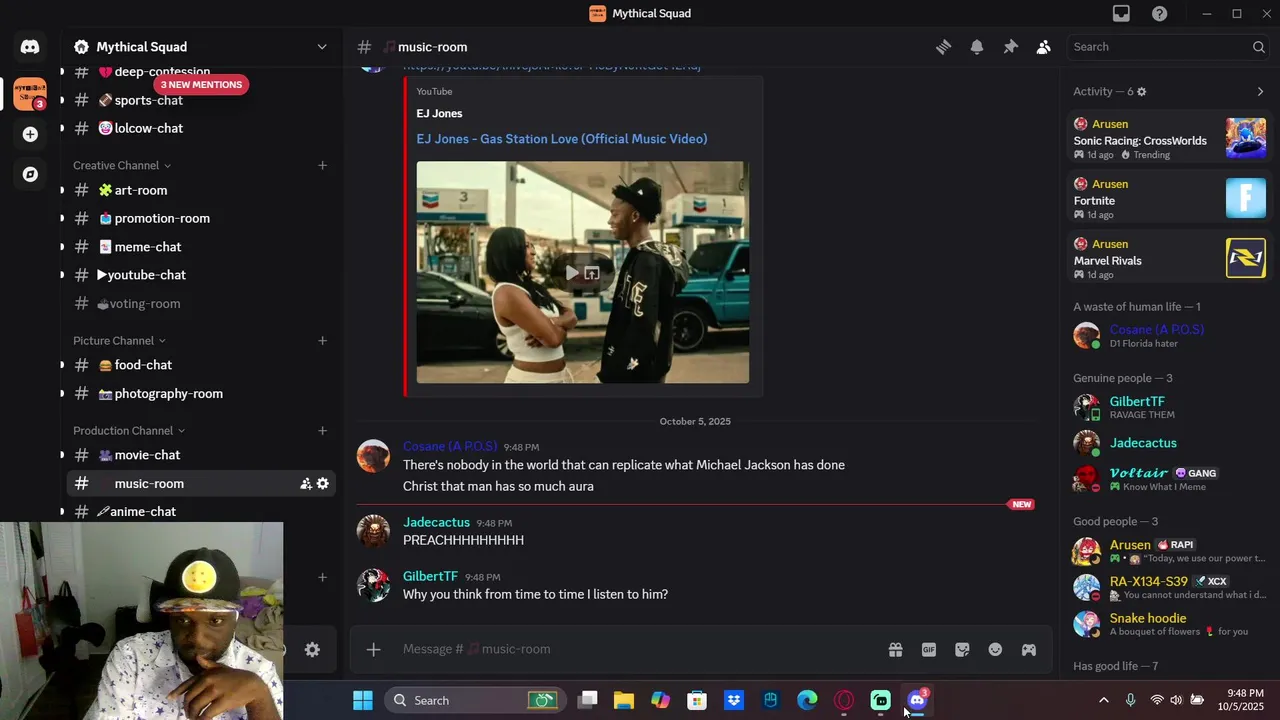Jump to 3 New Mentions
The height and width of the screenshot is (720, 1280).
(x=202, y=84)
